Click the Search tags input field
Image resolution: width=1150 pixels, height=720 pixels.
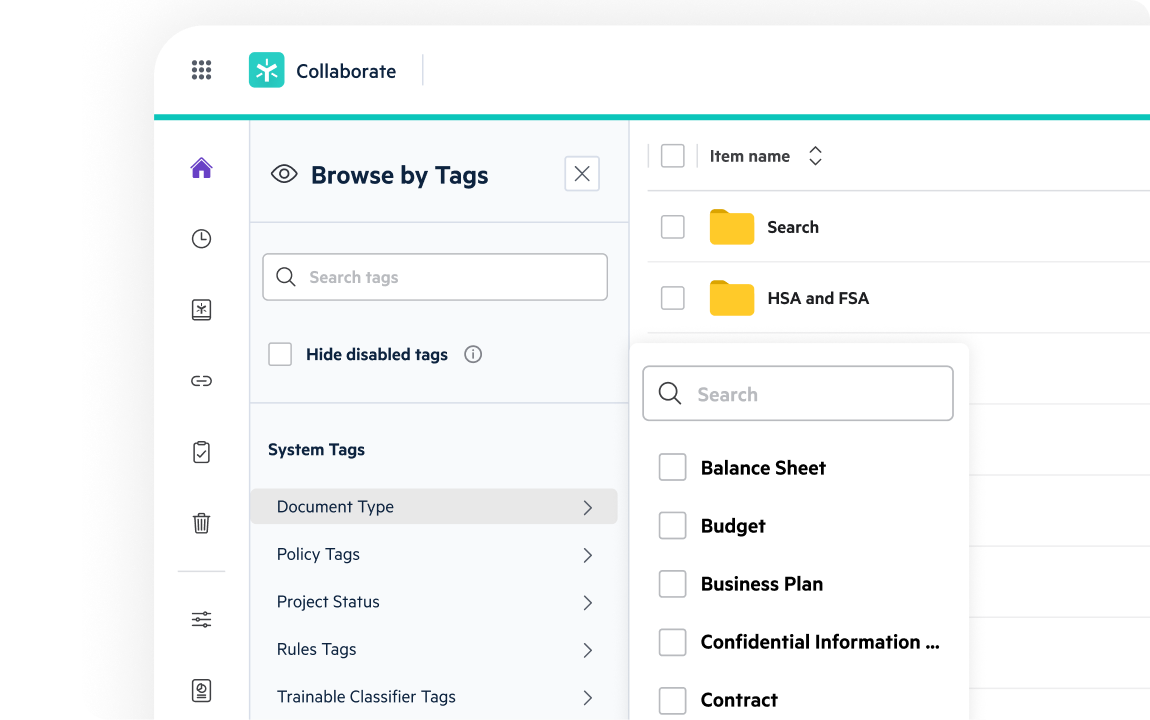pyautogui.click(x=435, y=277)
